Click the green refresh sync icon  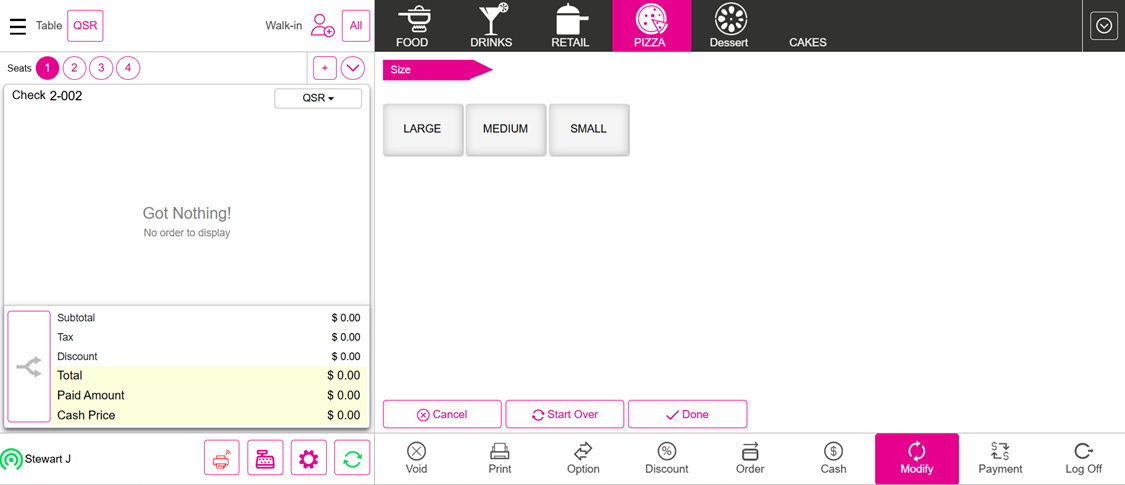[352, 458]
